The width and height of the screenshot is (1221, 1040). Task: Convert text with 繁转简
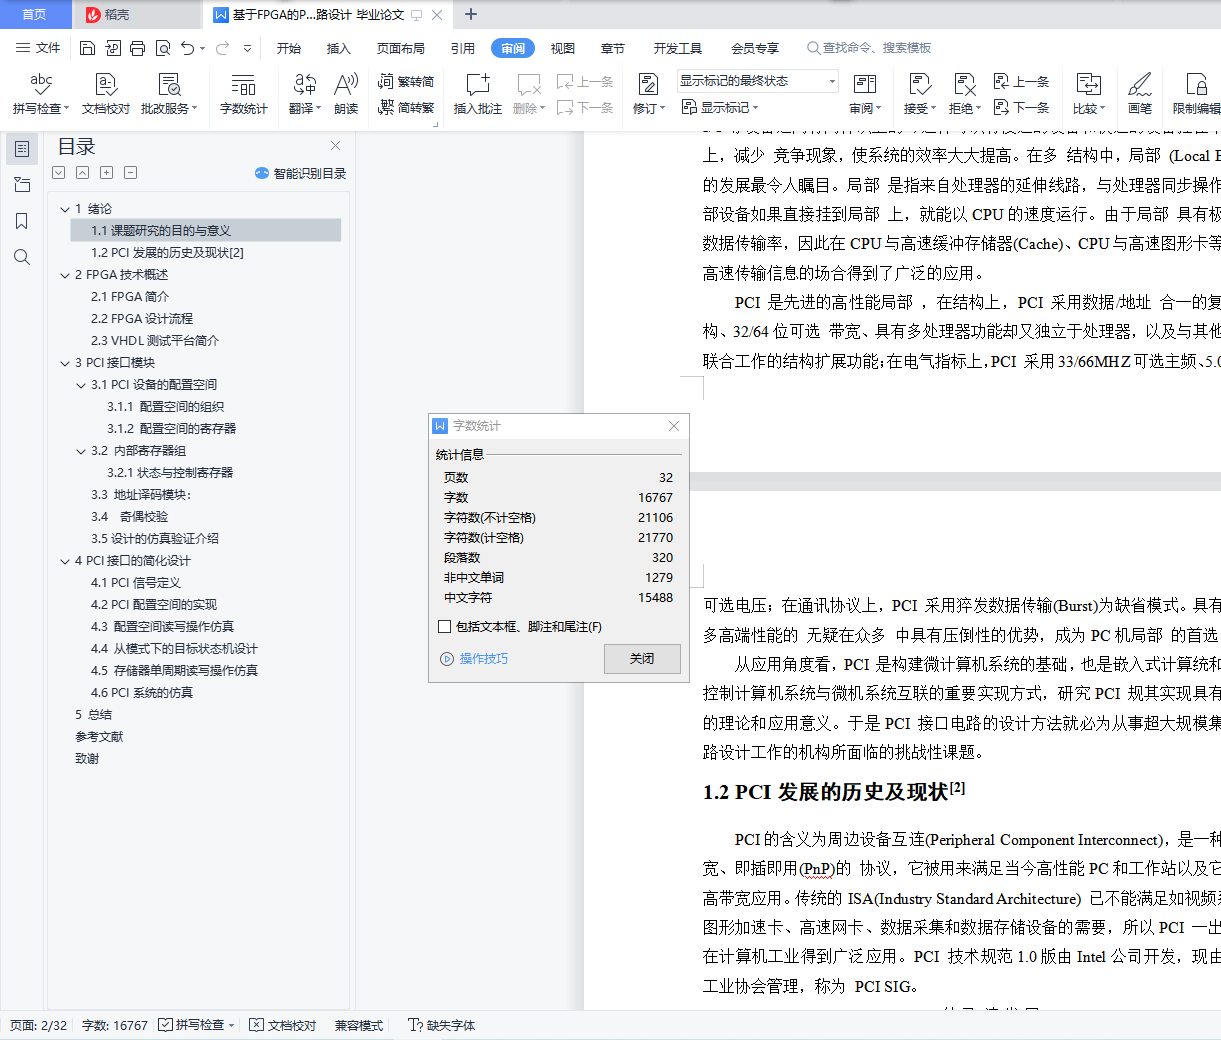pos(406,81)
